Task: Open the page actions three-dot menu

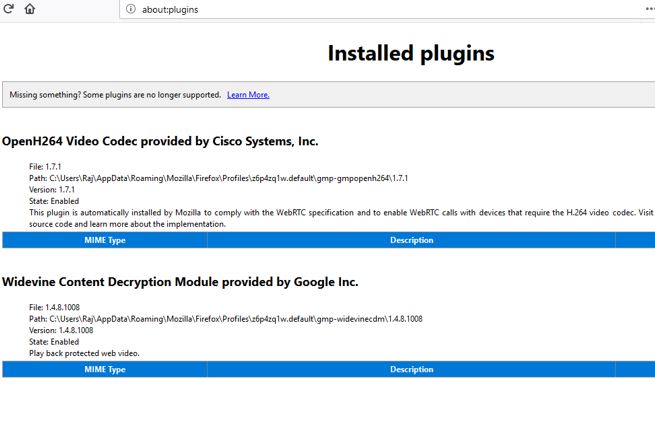Action: coord(650,9)
